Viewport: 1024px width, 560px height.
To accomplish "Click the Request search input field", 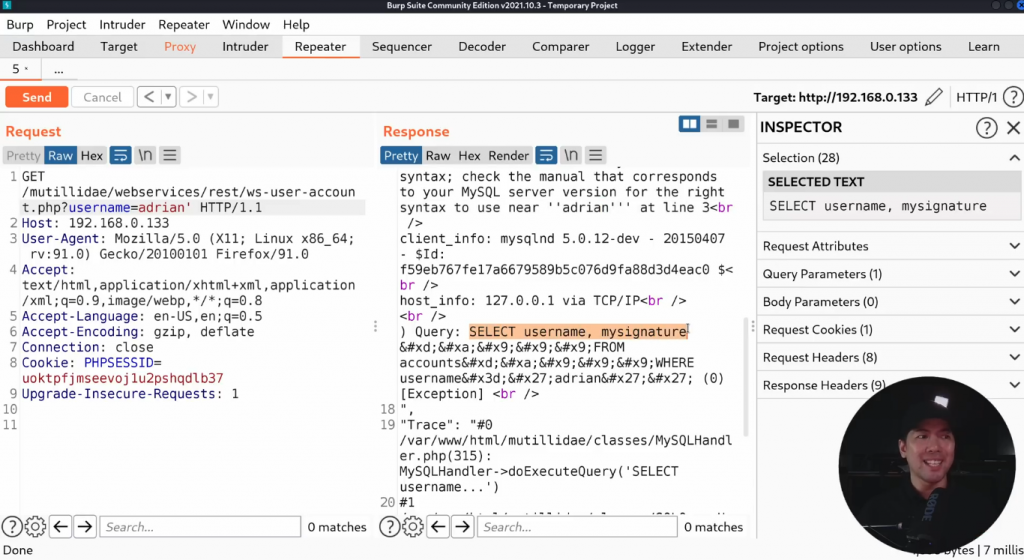I will coord(200,527).
